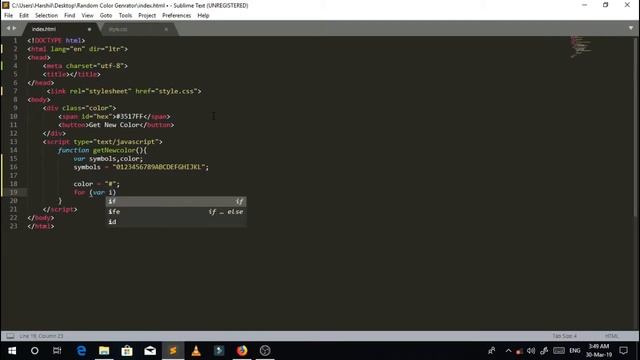Click the unsaved dot on index.html tab
This screenshot has height=360, width=640.
click(89, 29)
